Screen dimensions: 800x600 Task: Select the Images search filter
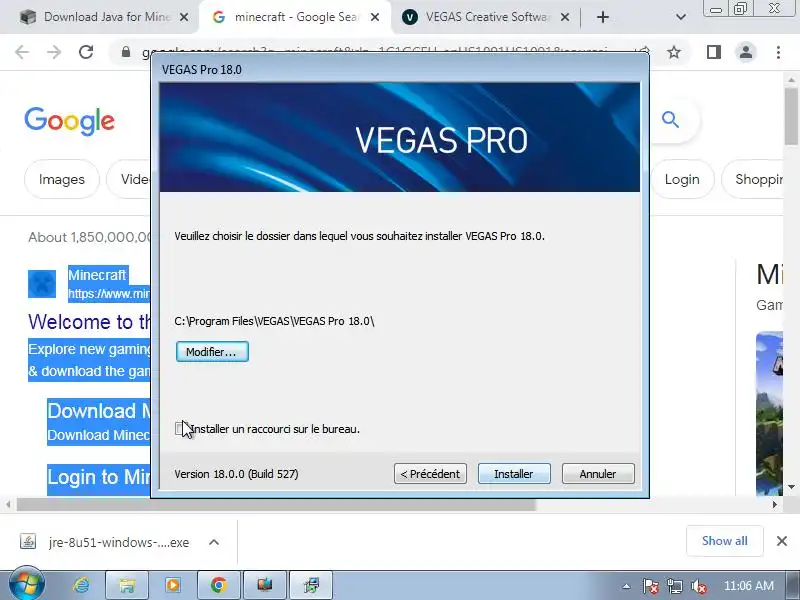(62, 180)
